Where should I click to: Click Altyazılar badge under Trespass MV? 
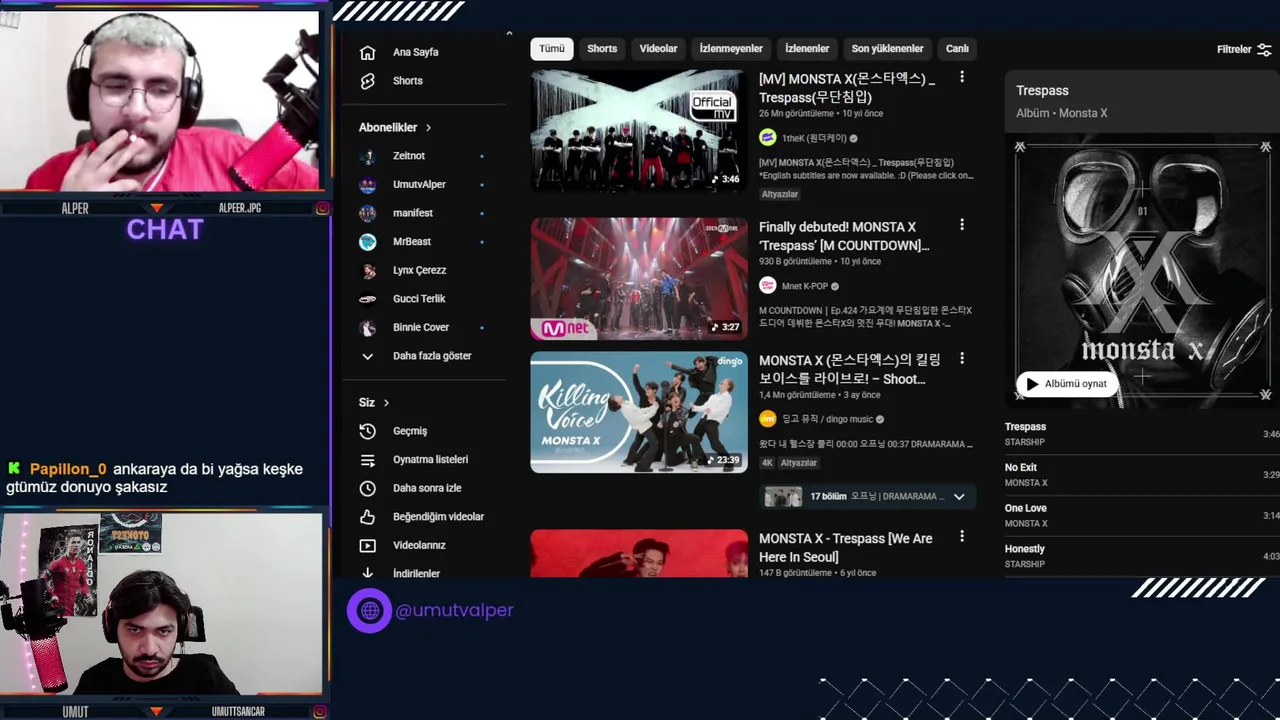point(780,194)
